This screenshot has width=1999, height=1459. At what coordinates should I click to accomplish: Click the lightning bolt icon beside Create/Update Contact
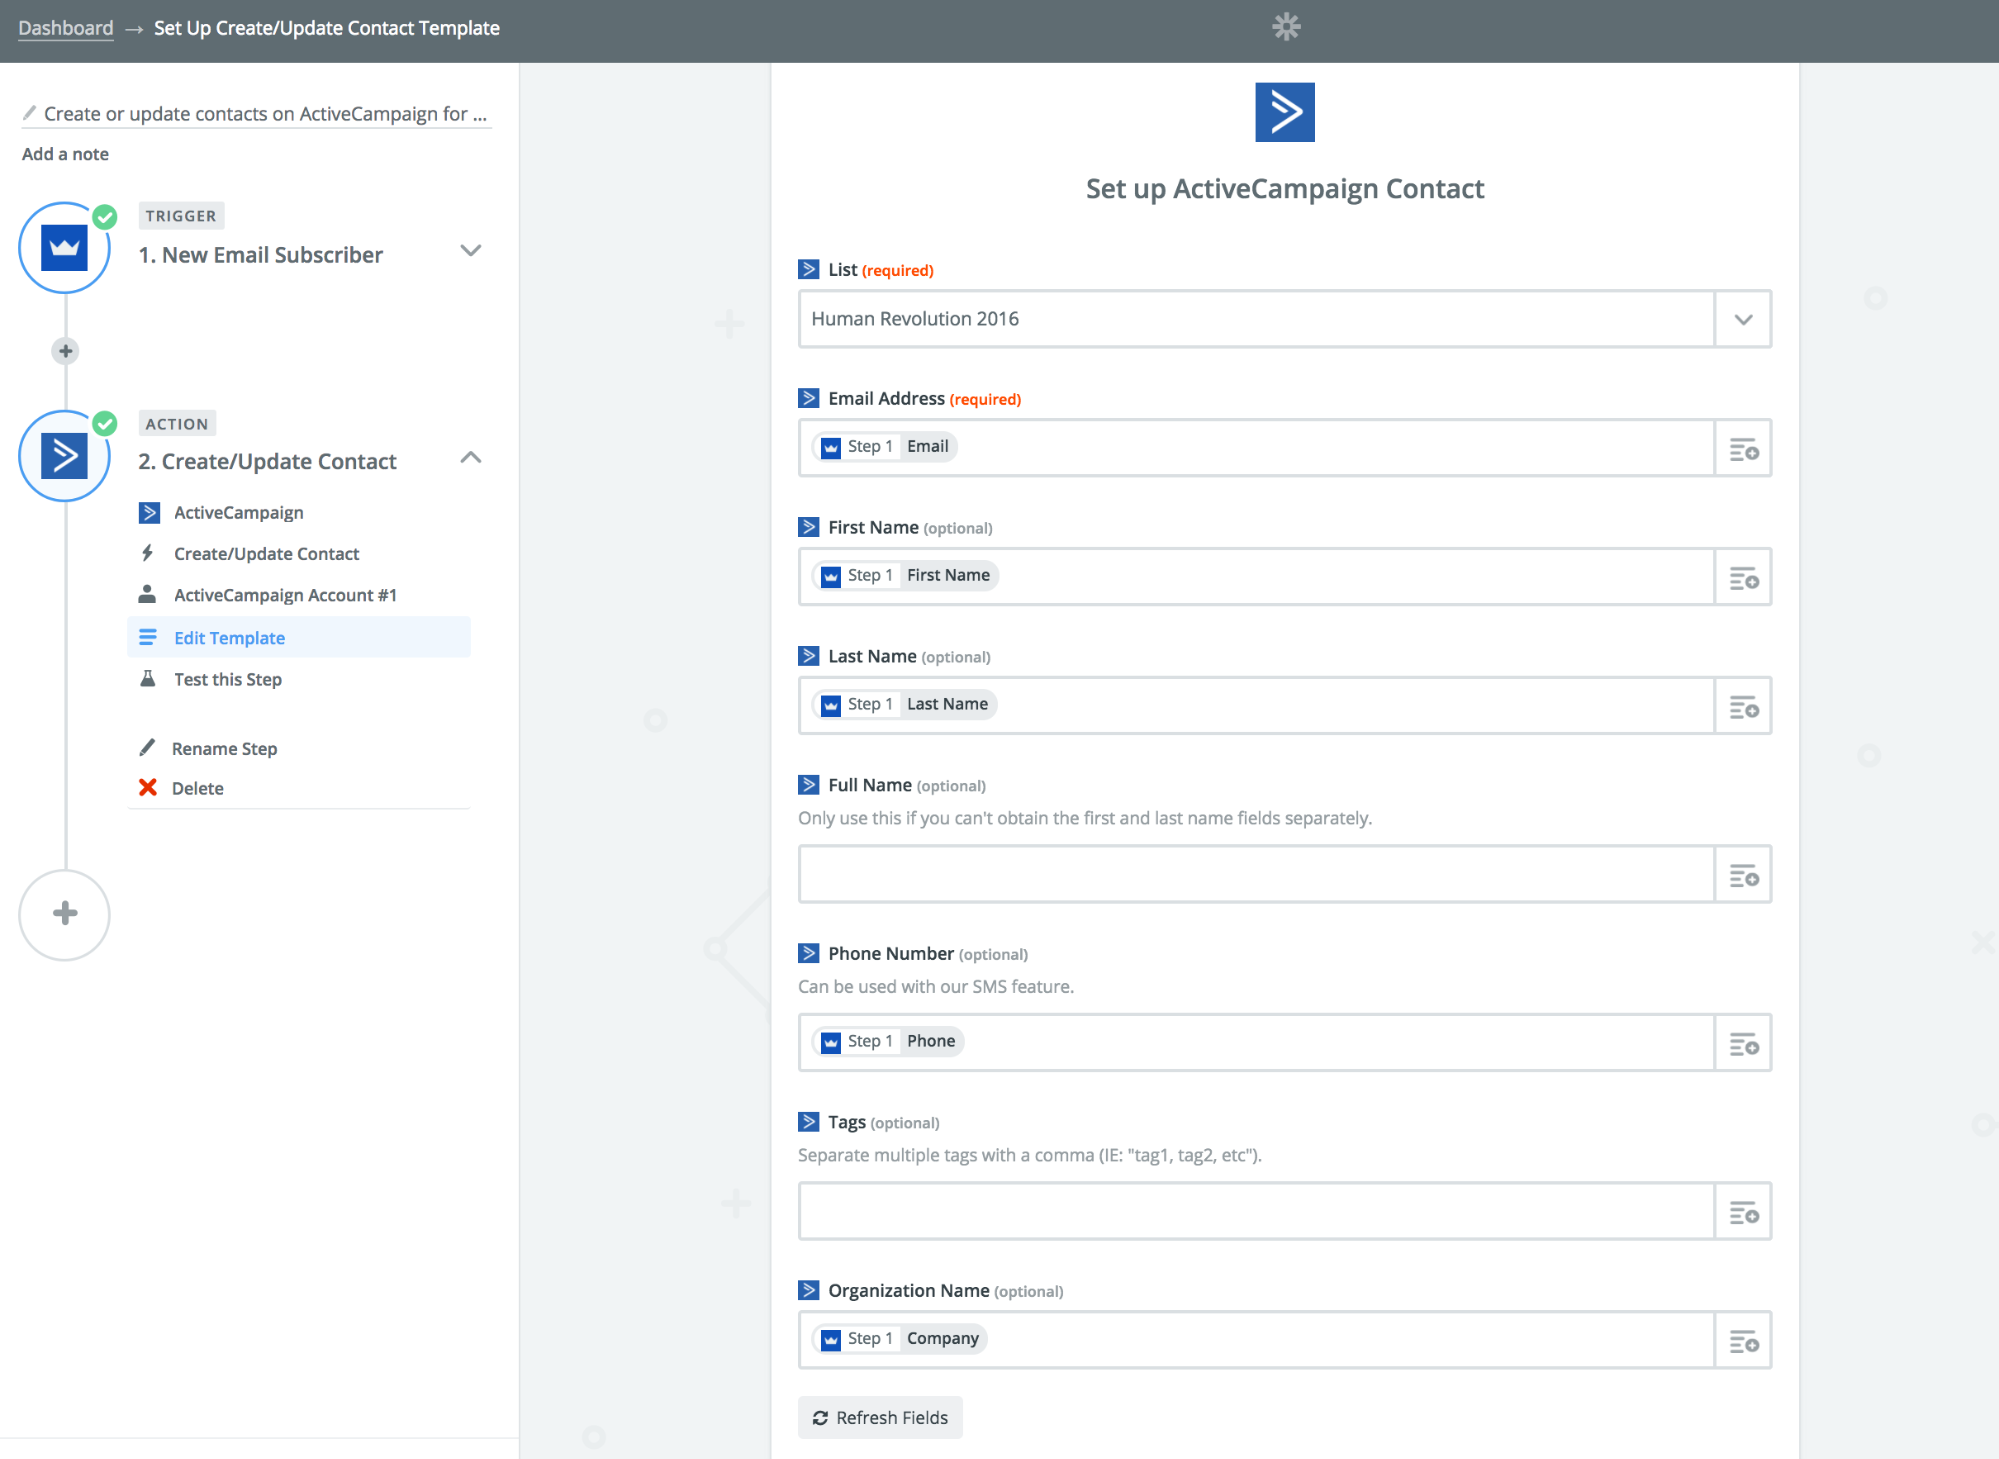click(148, 553)
